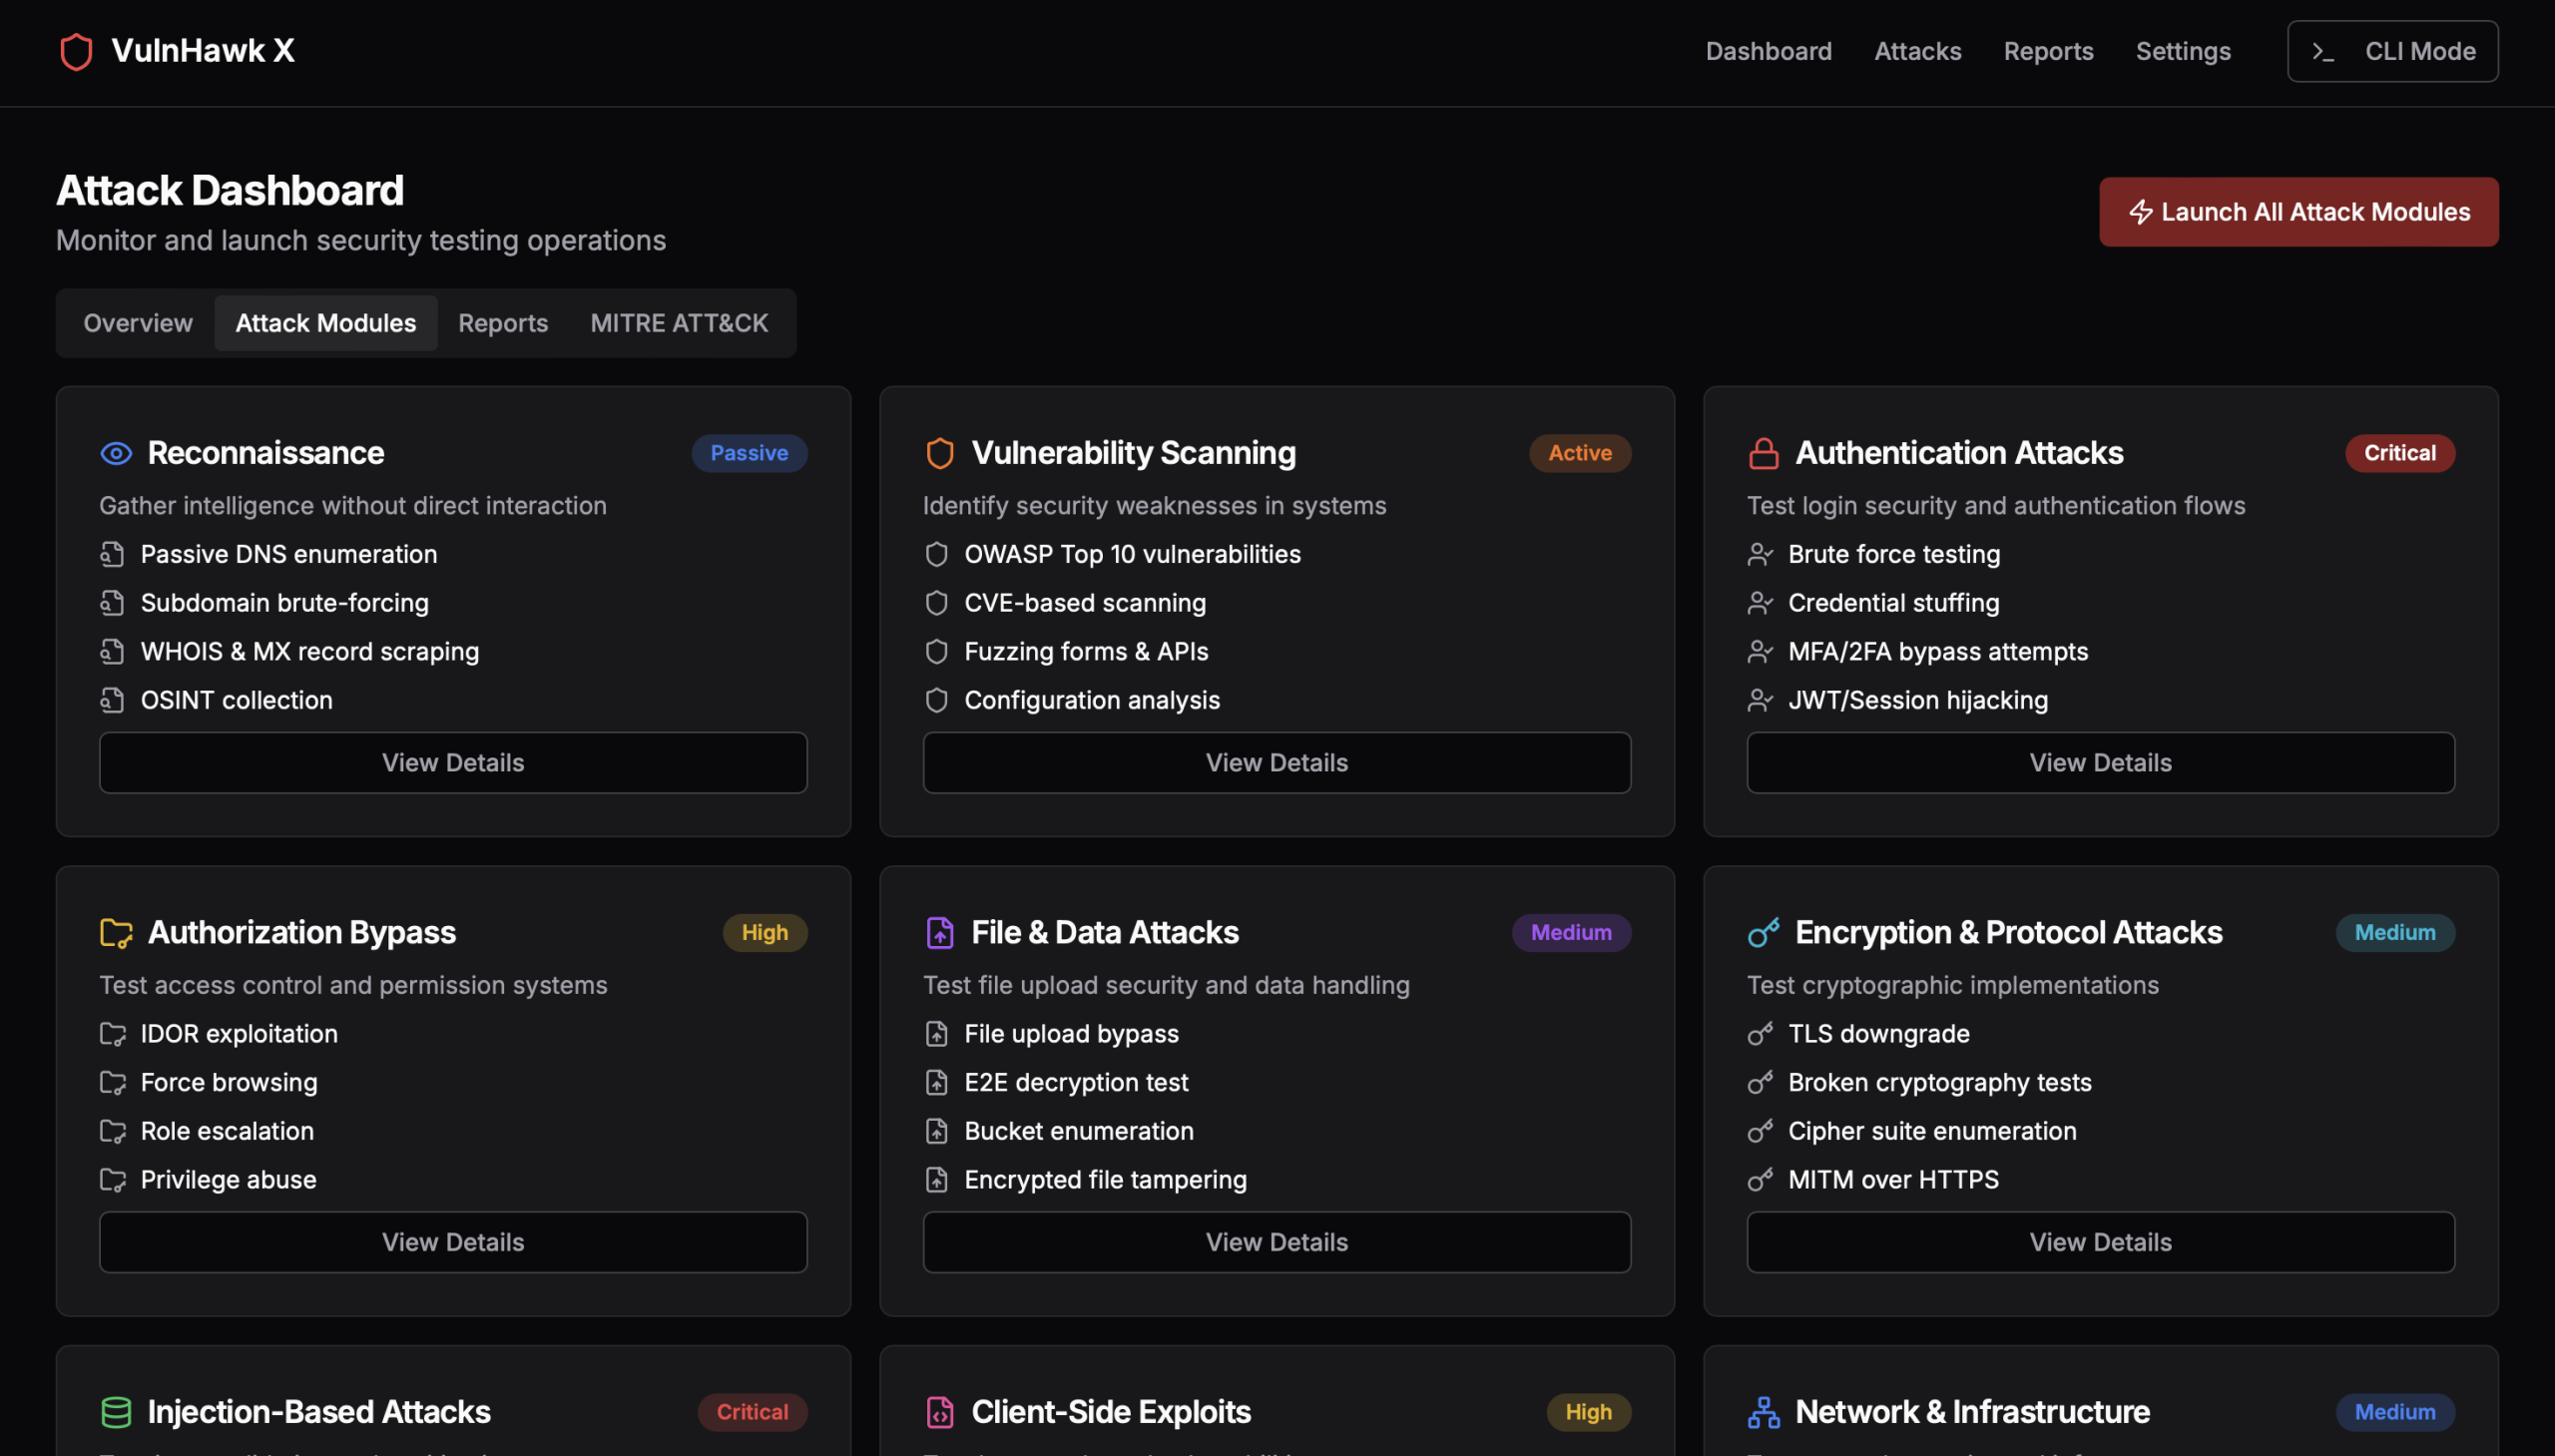Click the Medium badge on Network & Infrastructure

(x=2395, y=1412)
